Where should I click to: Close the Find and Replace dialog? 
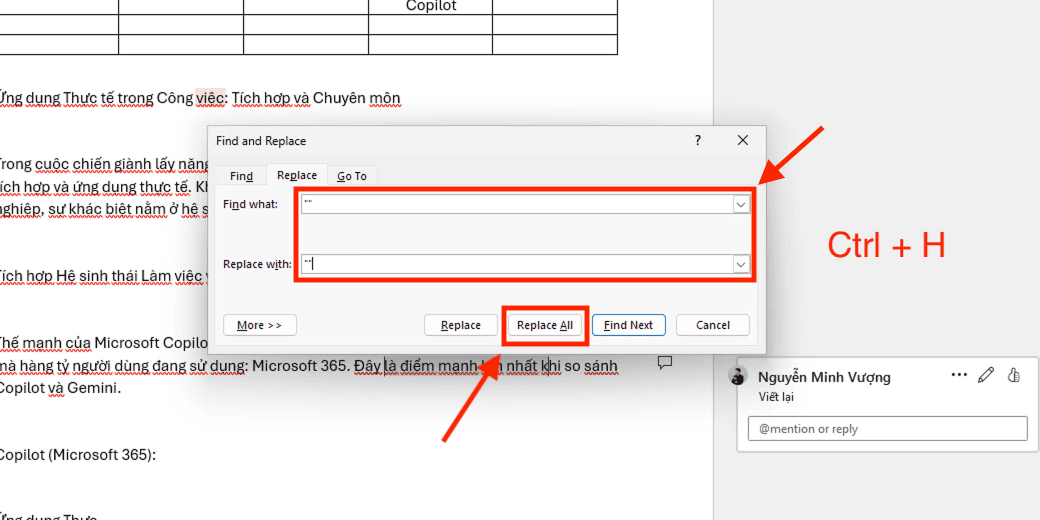point(742,141)
